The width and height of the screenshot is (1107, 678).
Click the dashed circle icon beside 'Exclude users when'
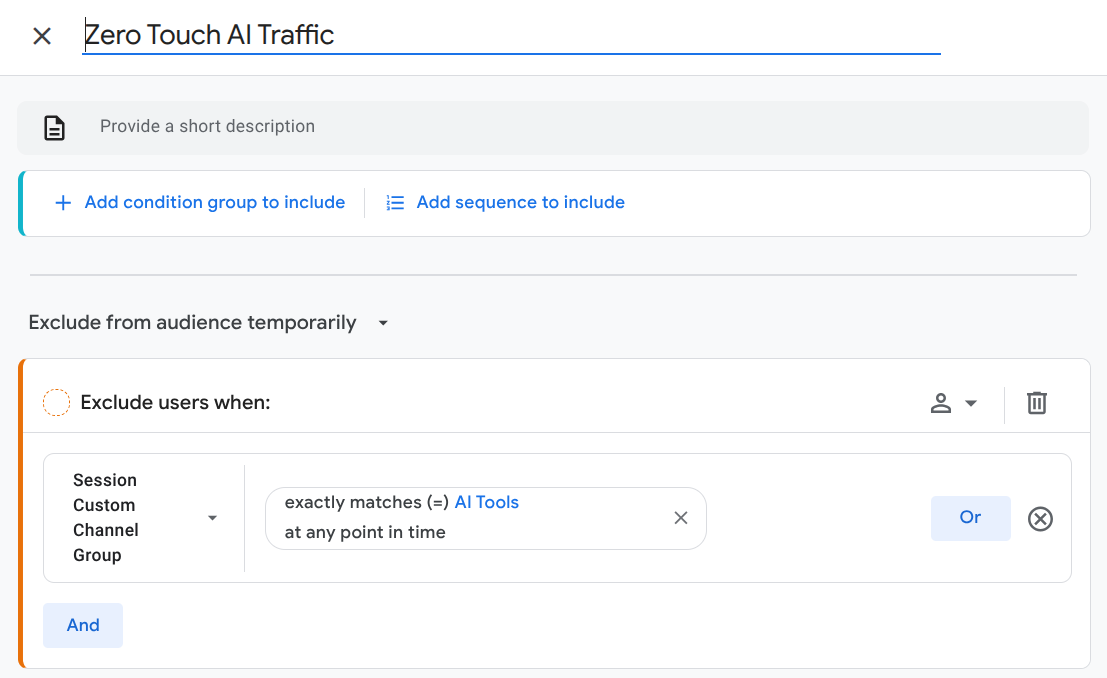tap(57, 403)
